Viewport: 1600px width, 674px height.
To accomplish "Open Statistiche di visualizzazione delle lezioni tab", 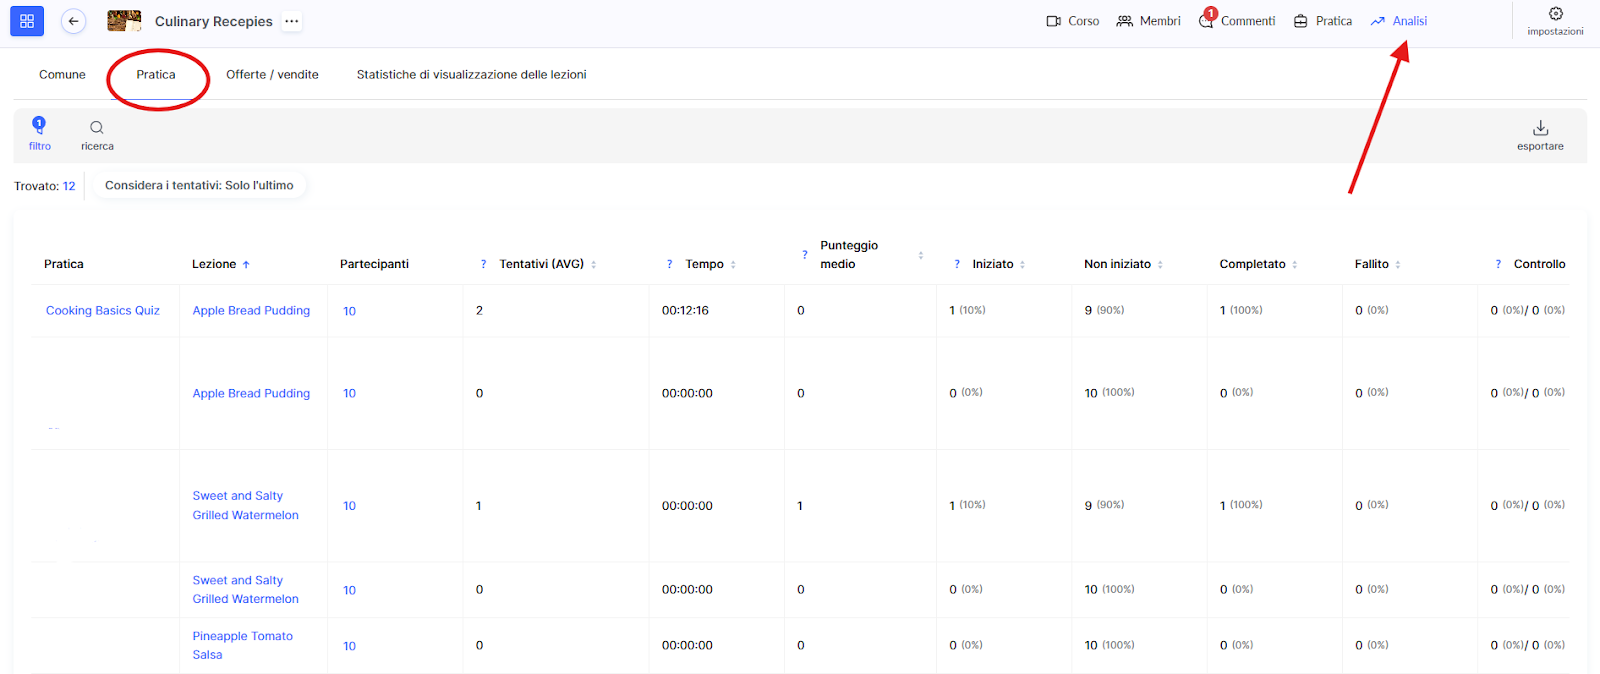I will coord(471,75).
